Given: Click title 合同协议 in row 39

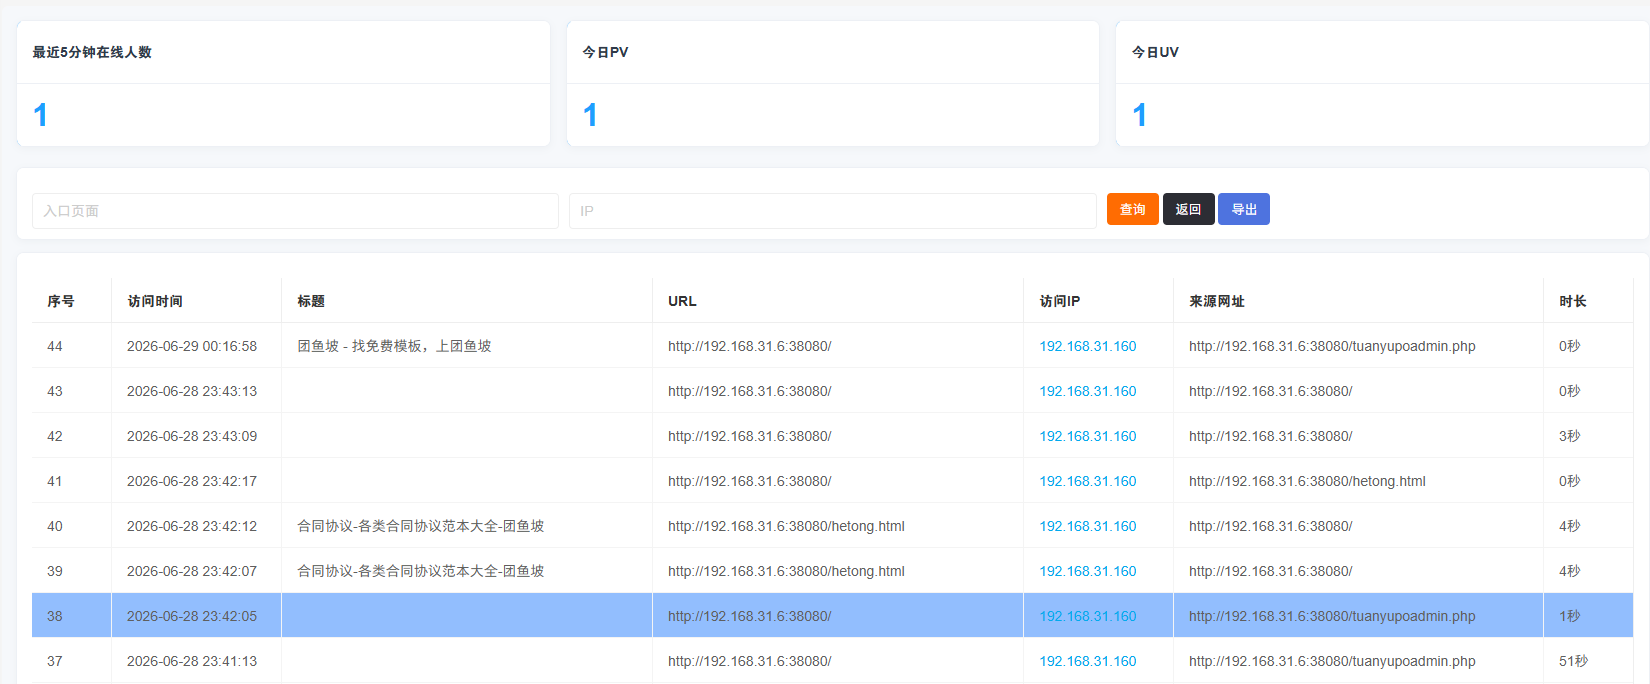Looking at the screenshot, I should click(x=421, y=571).
